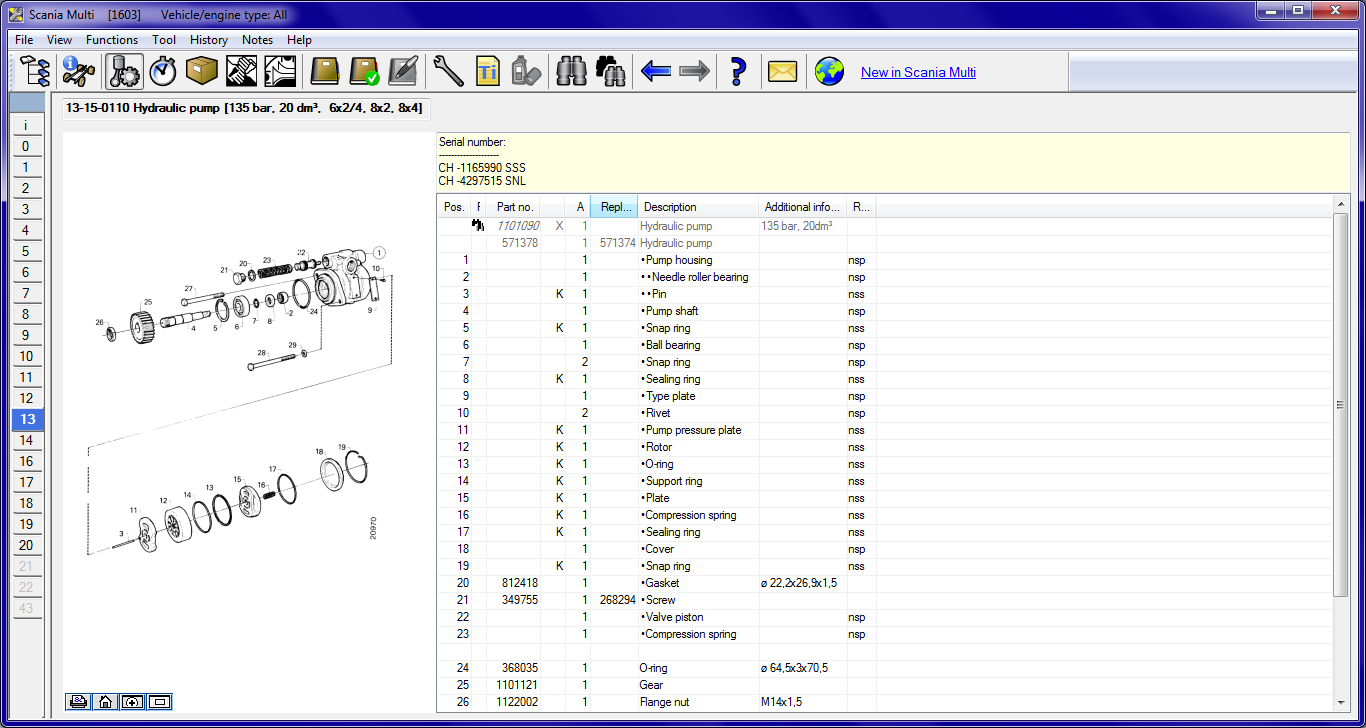Open the Notes menu

coord(257,40)
